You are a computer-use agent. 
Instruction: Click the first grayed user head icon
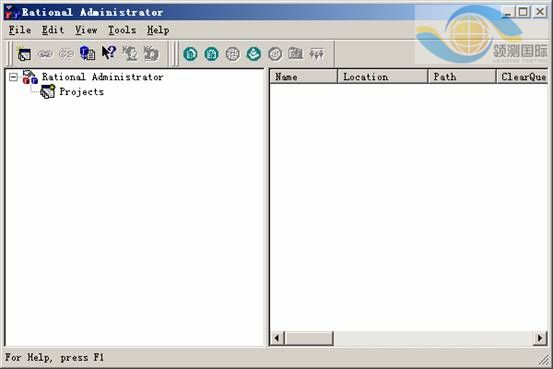(x=130, y=54)
